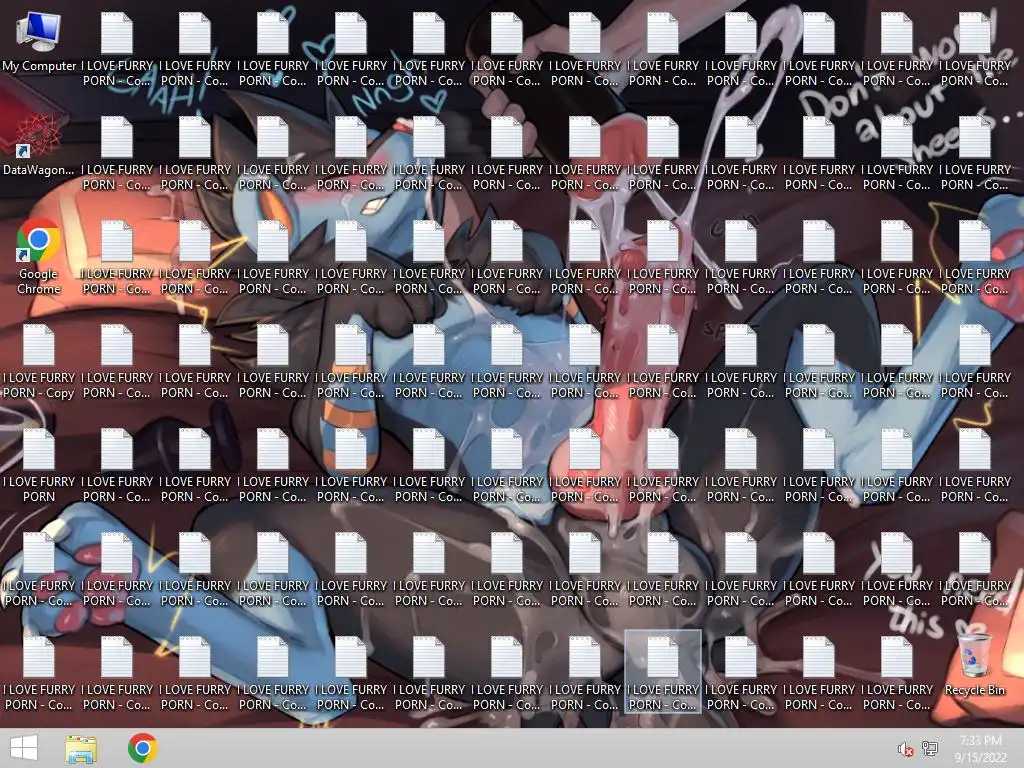Open the network tray icon
Screen dimensions: 1024x768
click(x=930, y=748)
